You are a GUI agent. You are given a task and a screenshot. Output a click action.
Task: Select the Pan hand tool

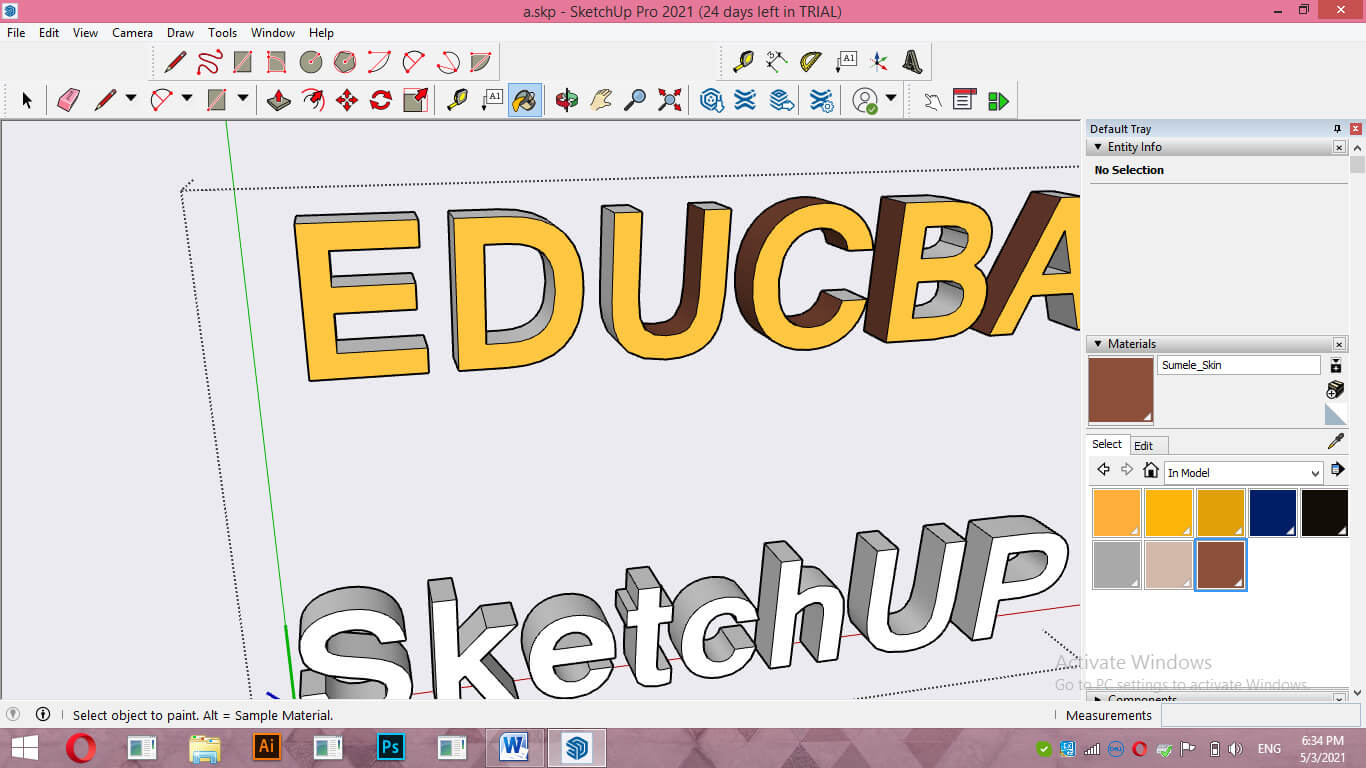click(x=601, y=100)
